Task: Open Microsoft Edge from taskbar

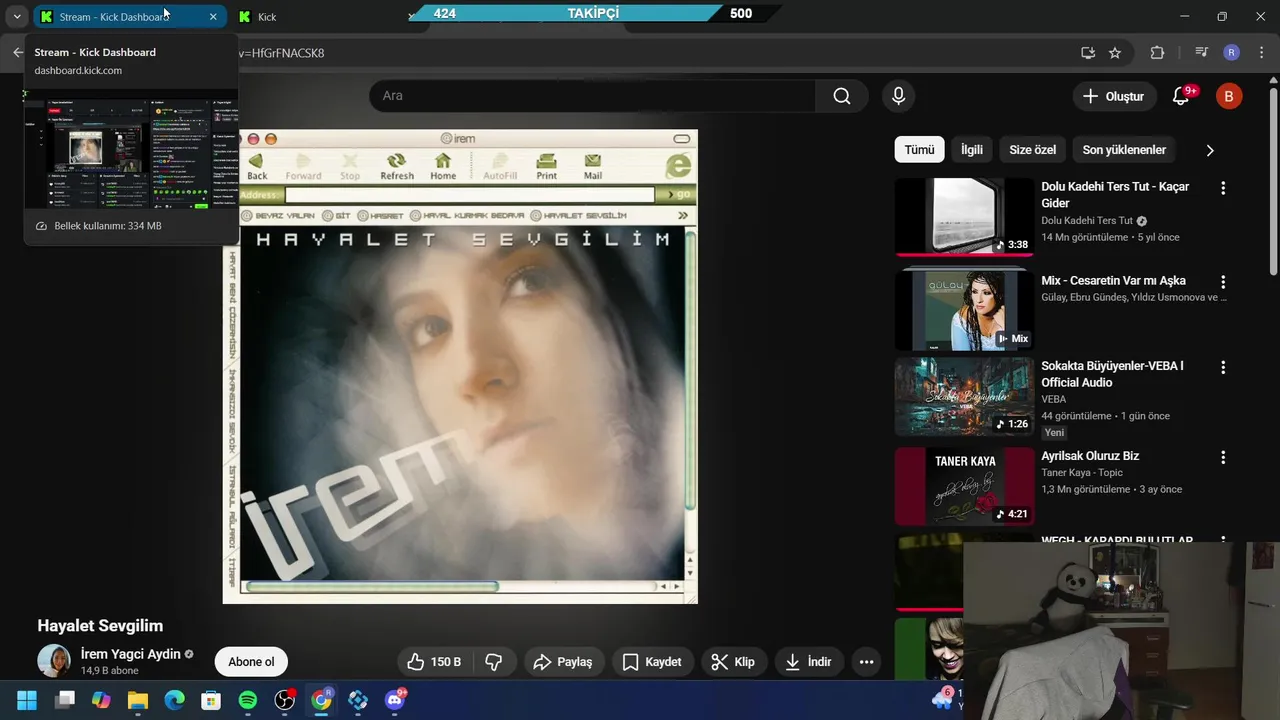Action: tap(175, 700)
